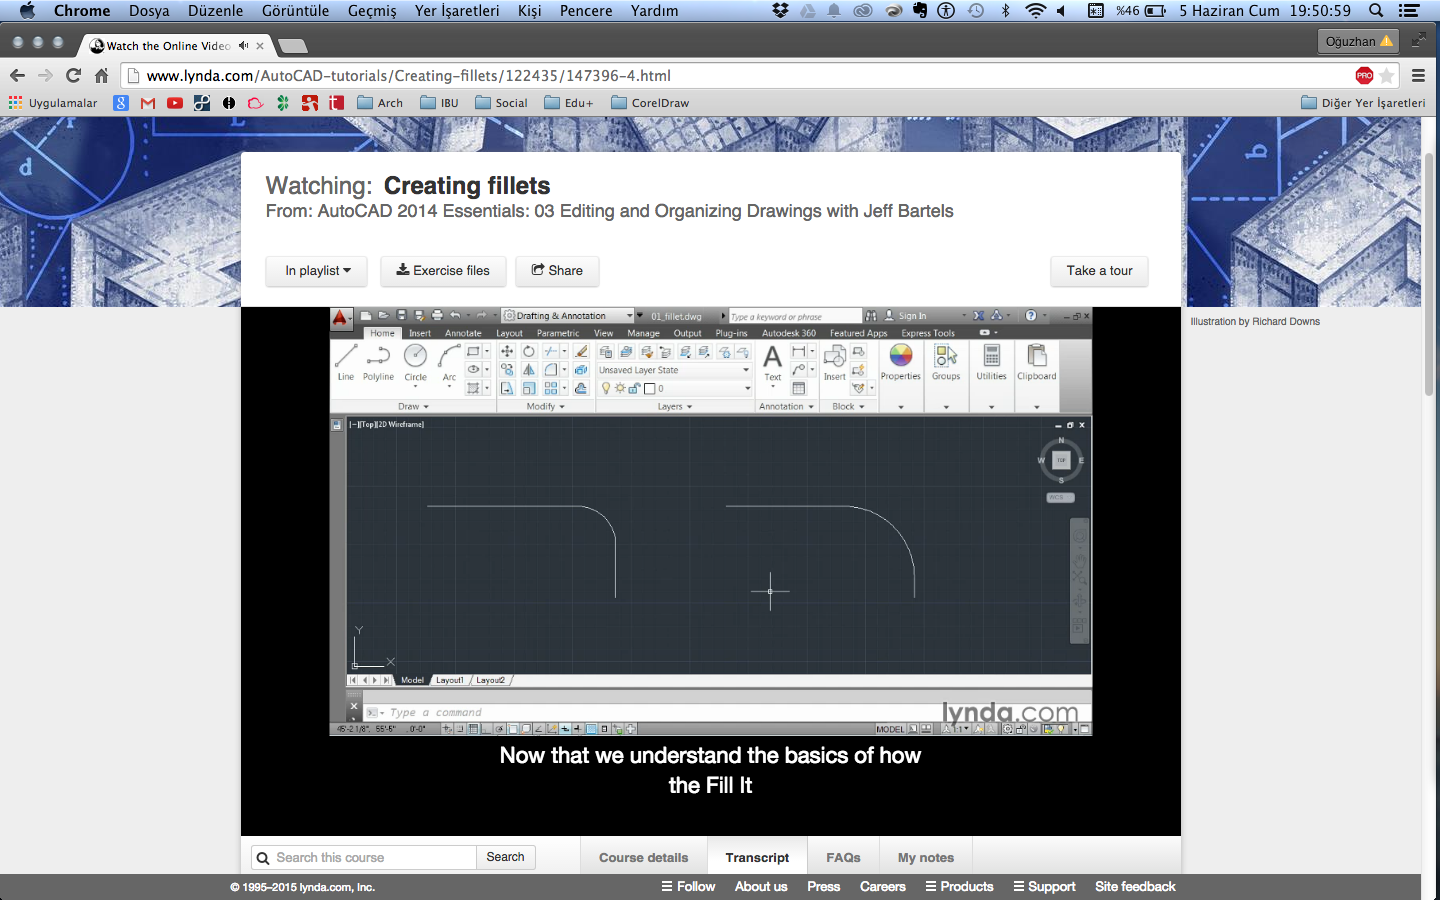Select the Rotate tool in Modify panel
Viewport: 1440px width, 900px height.
pos(529,351)
